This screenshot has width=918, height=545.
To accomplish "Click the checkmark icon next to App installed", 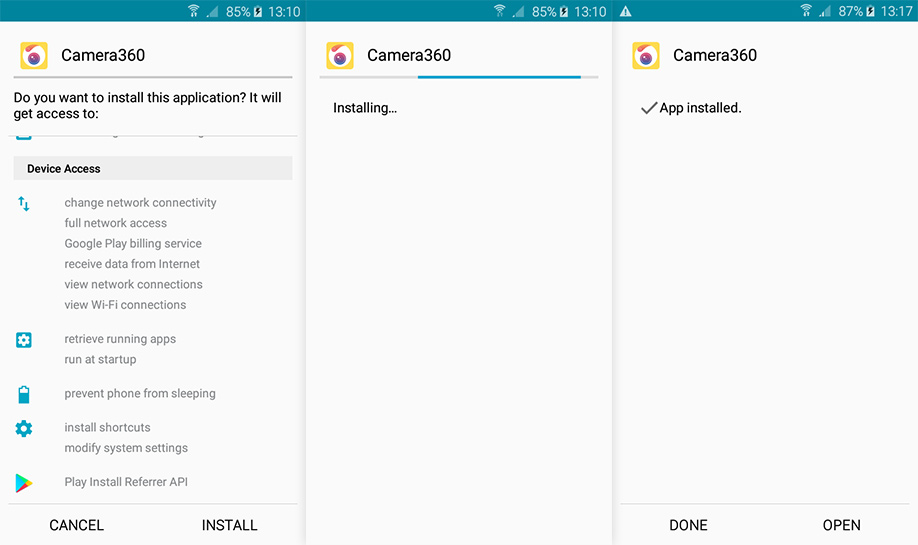I will 649,108.
